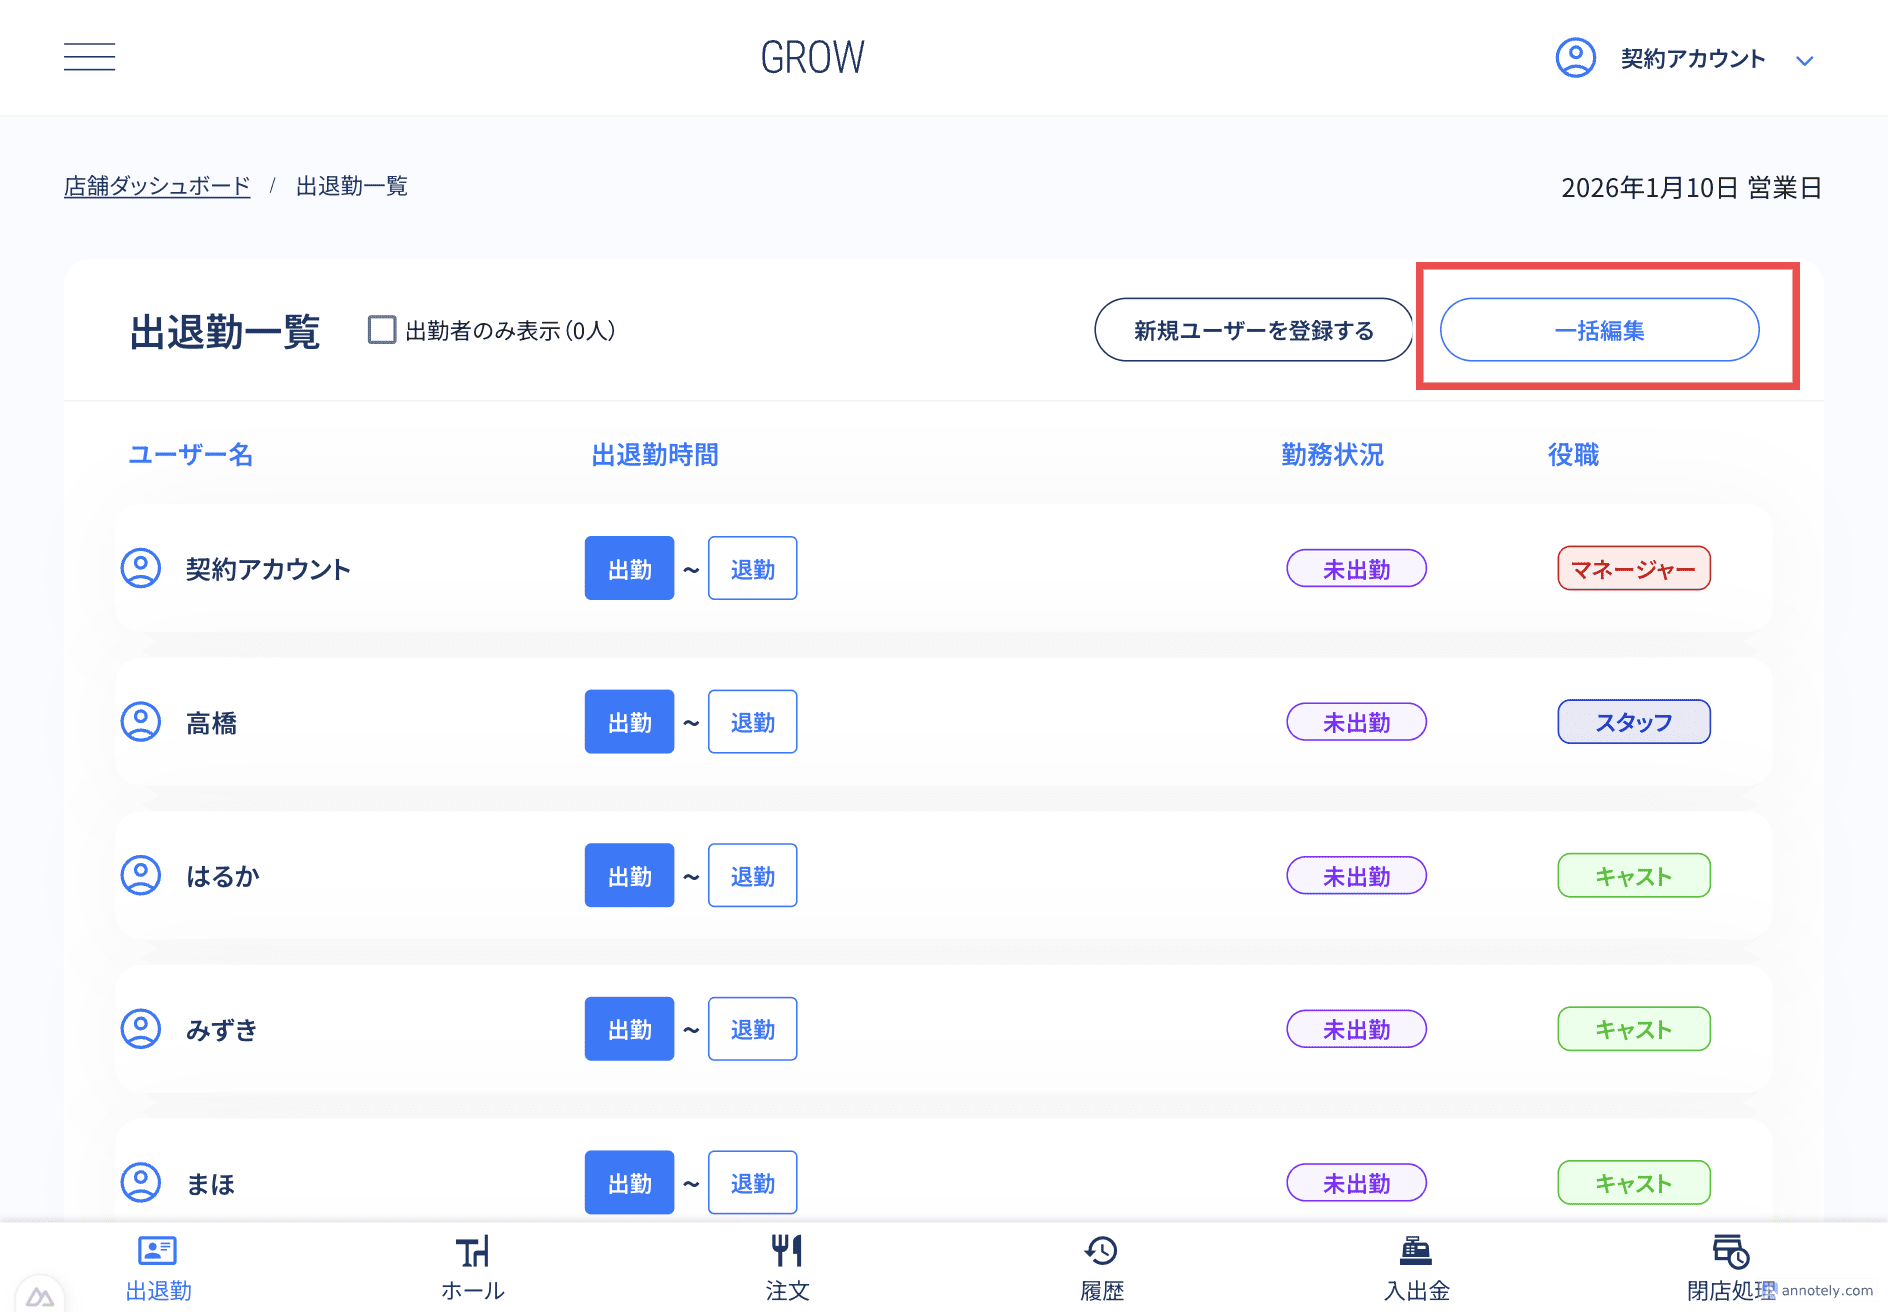Image resolution: width=1888 pixels, height=1312 pixels.
Task: Click the user icon beside はるか
Action: click(x=141, y=876)
